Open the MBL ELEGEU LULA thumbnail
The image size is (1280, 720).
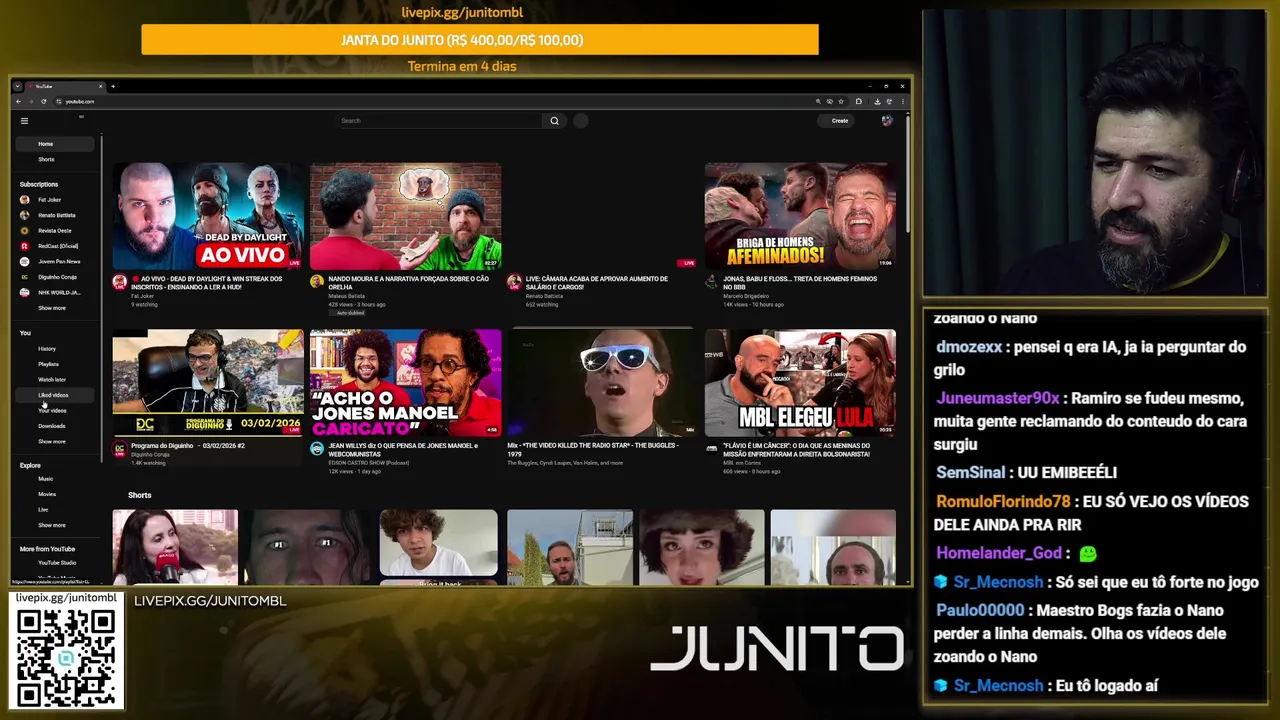[800, 383]
